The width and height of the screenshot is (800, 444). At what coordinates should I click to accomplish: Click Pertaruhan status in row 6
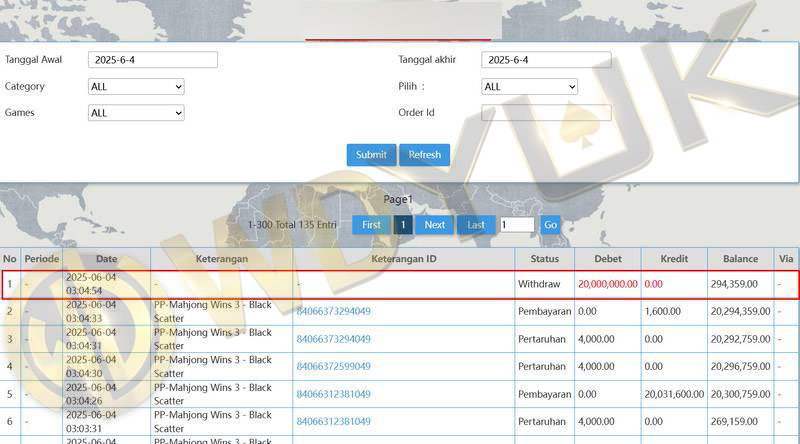542,422
